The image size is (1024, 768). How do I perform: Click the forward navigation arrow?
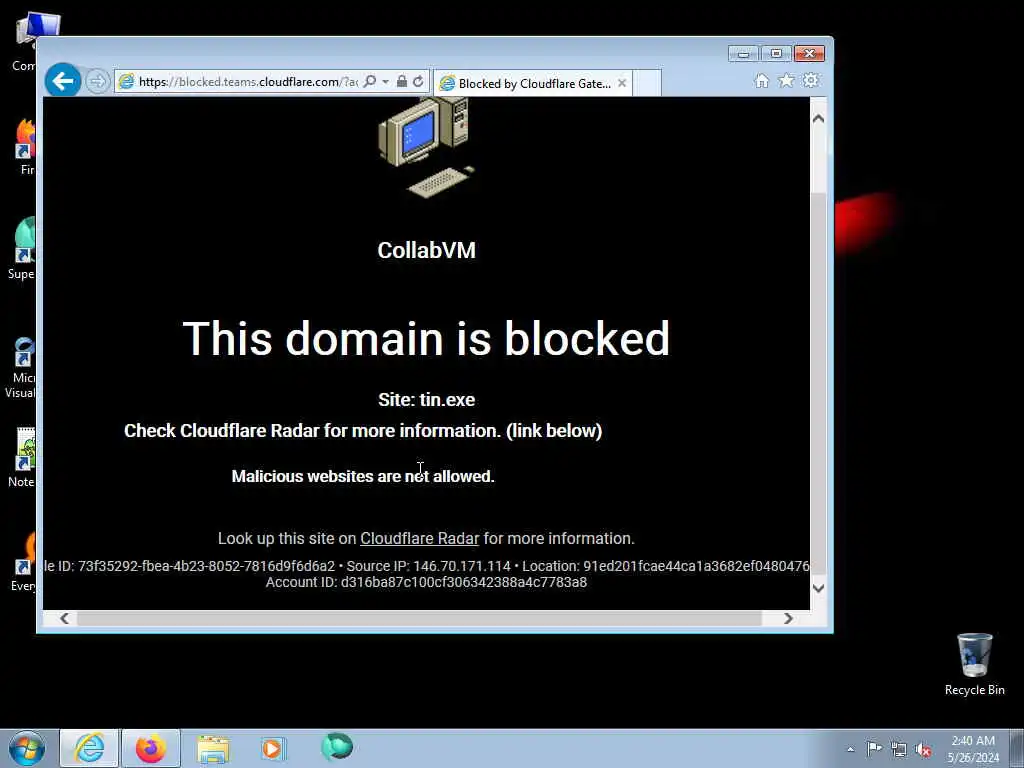[97, 82]
